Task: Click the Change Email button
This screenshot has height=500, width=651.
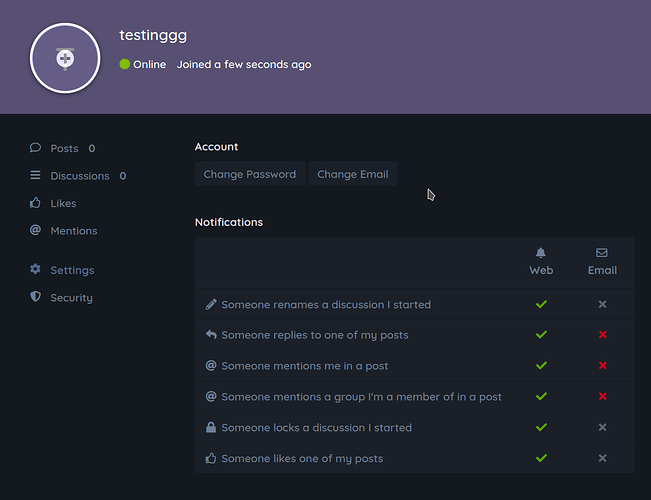Action: click(x=353, y=174)
